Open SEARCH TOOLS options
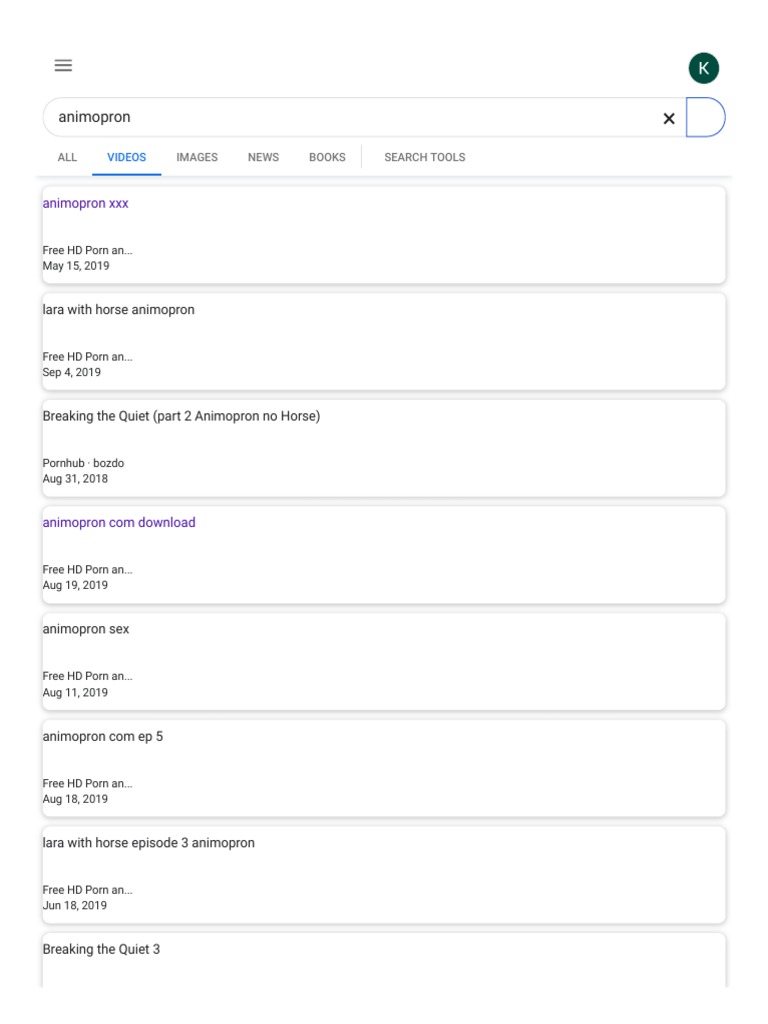Viewport: 768px width, 1024px height. (424, 157)
